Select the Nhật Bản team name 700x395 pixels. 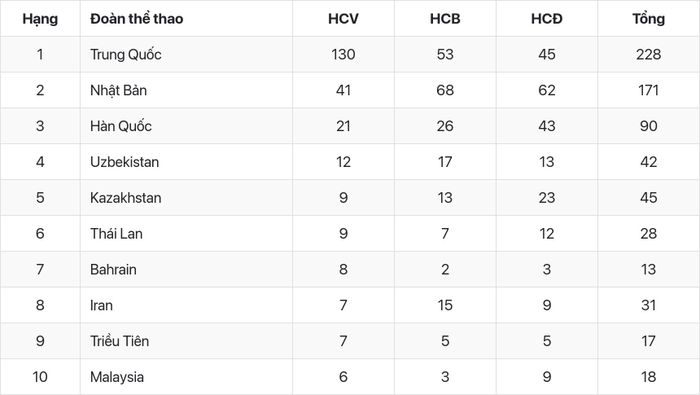pos(118,90)
